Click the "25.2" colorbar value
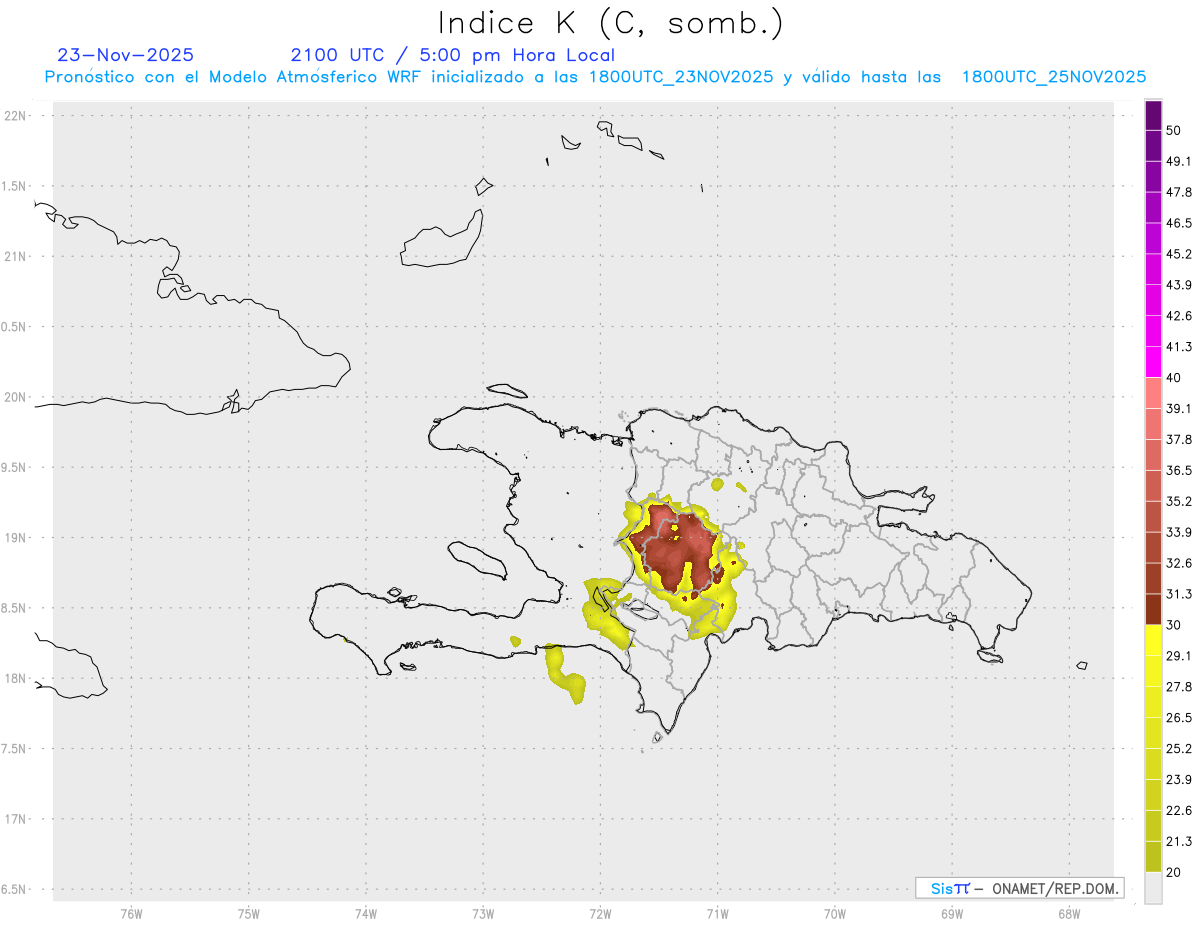This screenshot has height=927, width=1200. point(1179,748)
